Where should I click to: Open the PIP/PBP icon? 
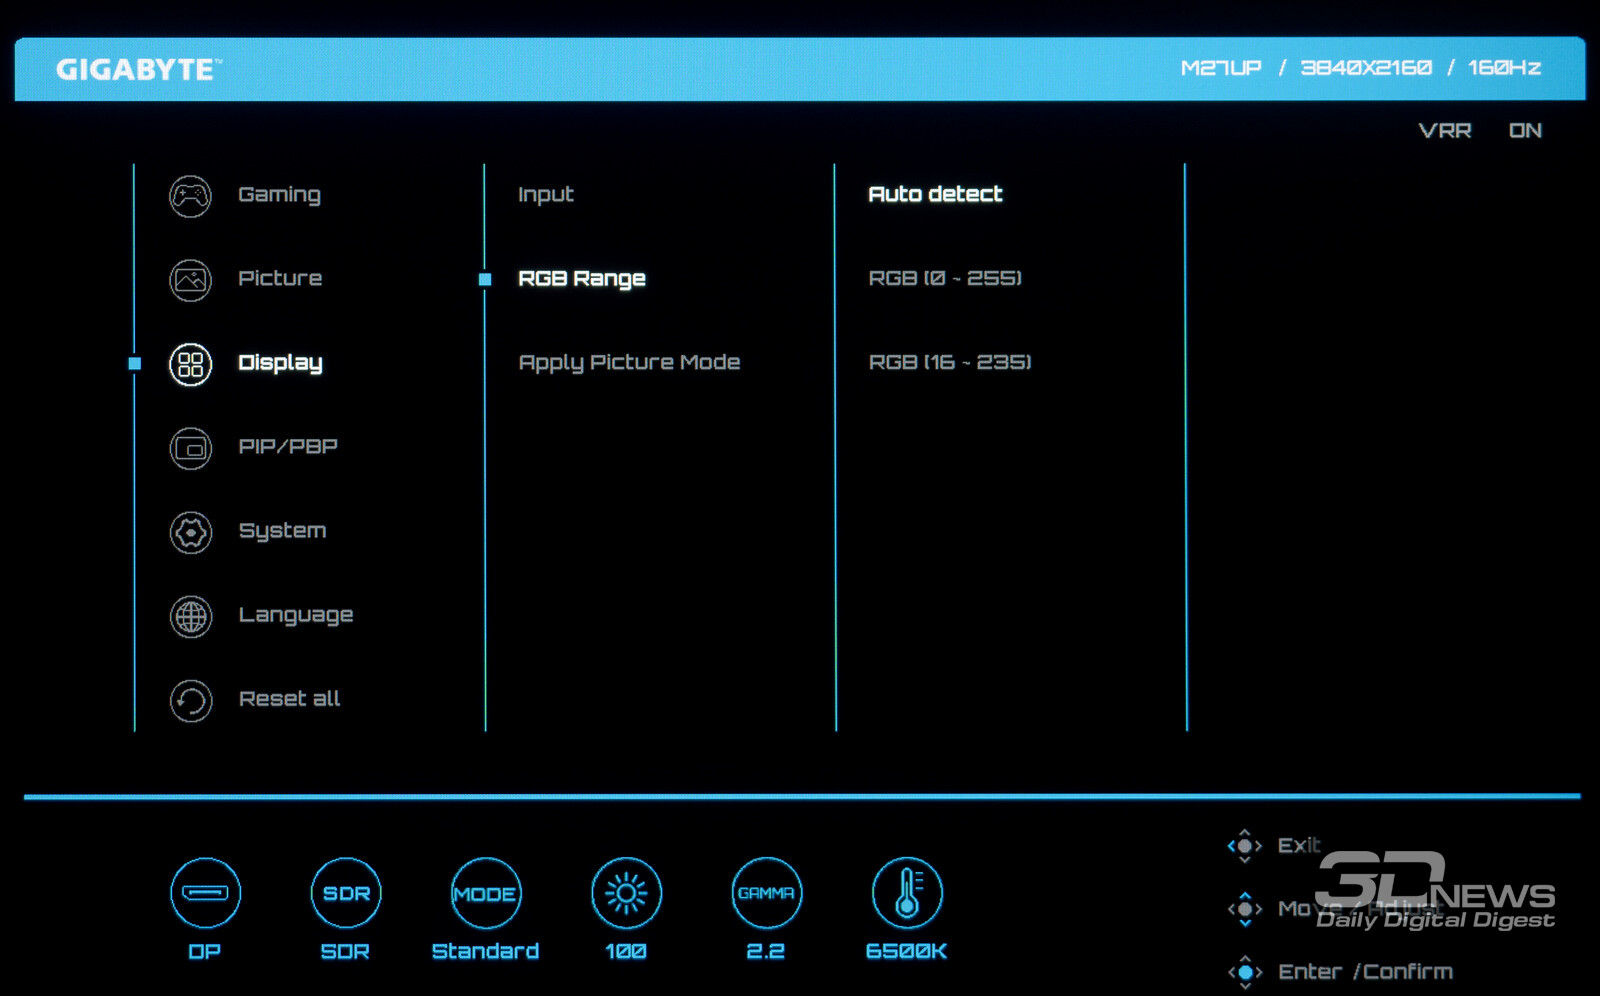click(x=190, y=449)
